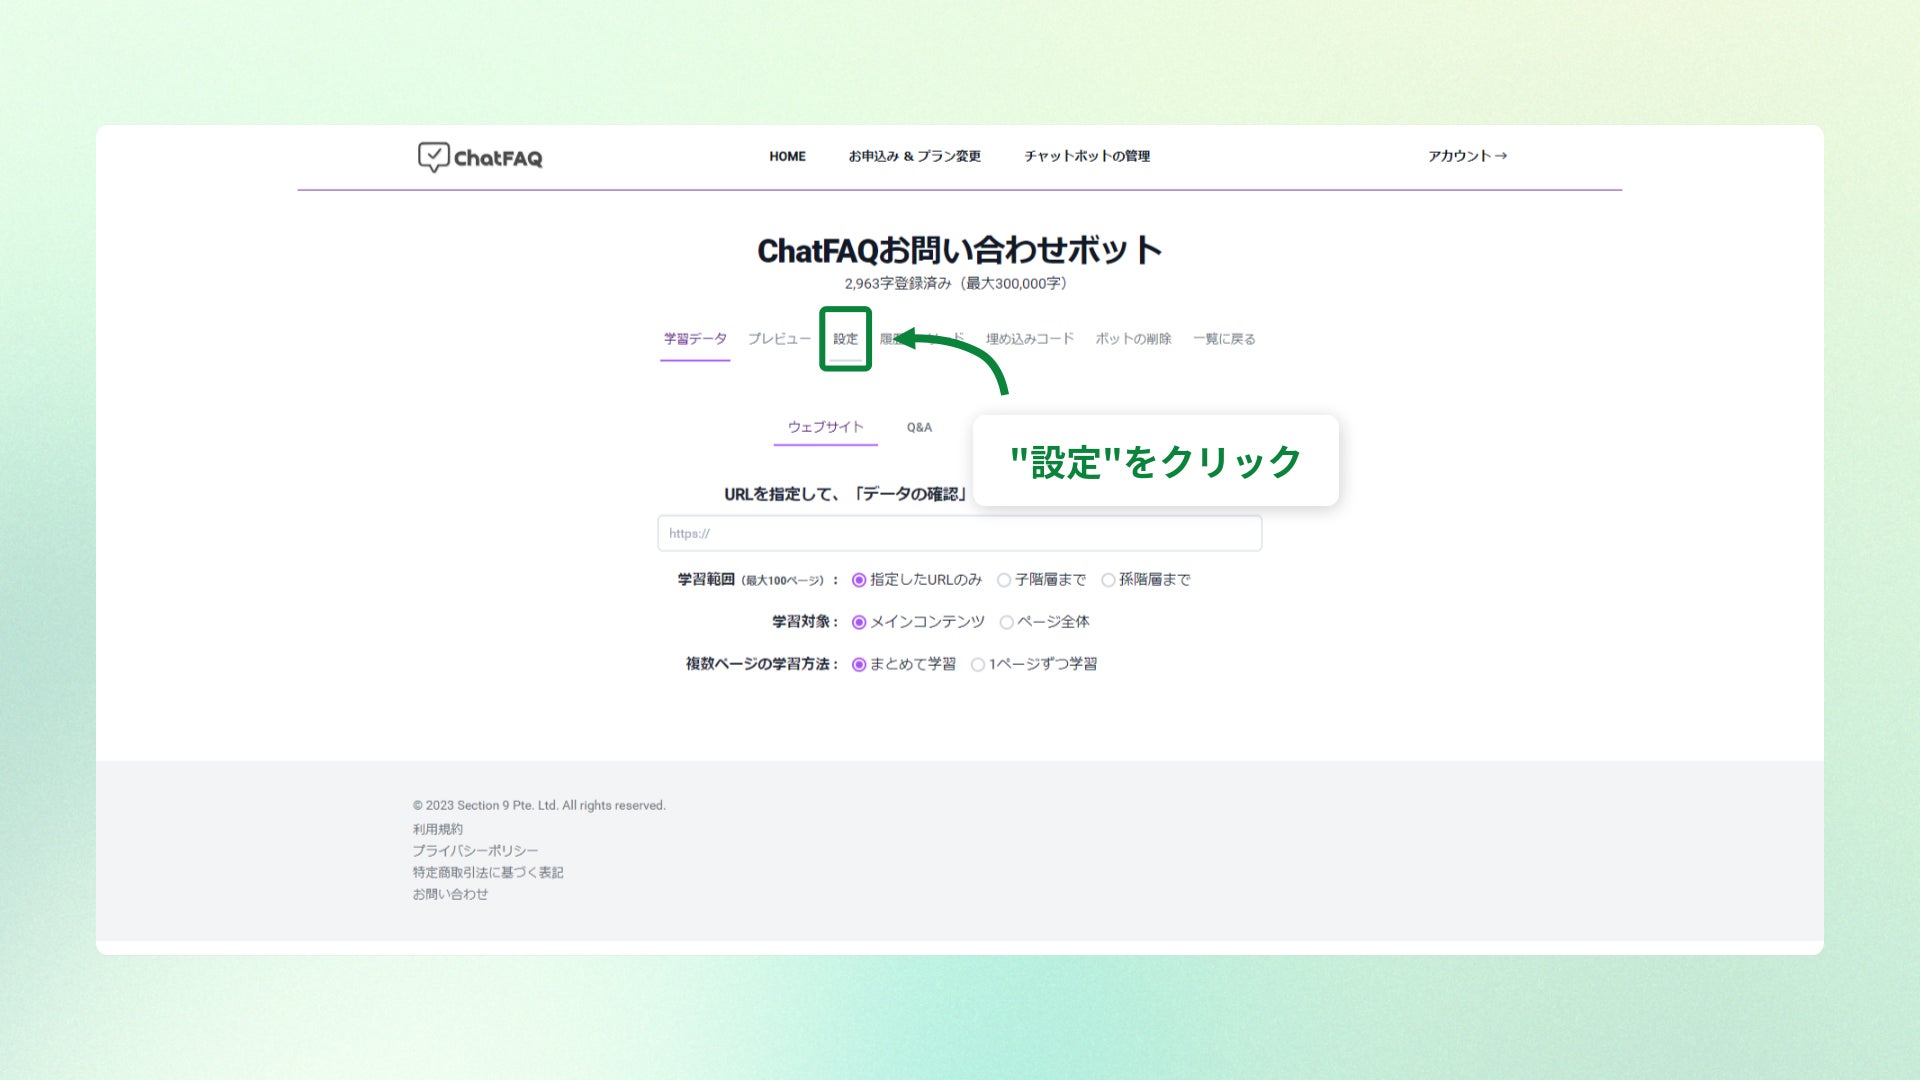The width and height of the screenshot is (1920, 1080).
Task: Click the ChatFAQ logo icon
Action: [x=434, y=157]
